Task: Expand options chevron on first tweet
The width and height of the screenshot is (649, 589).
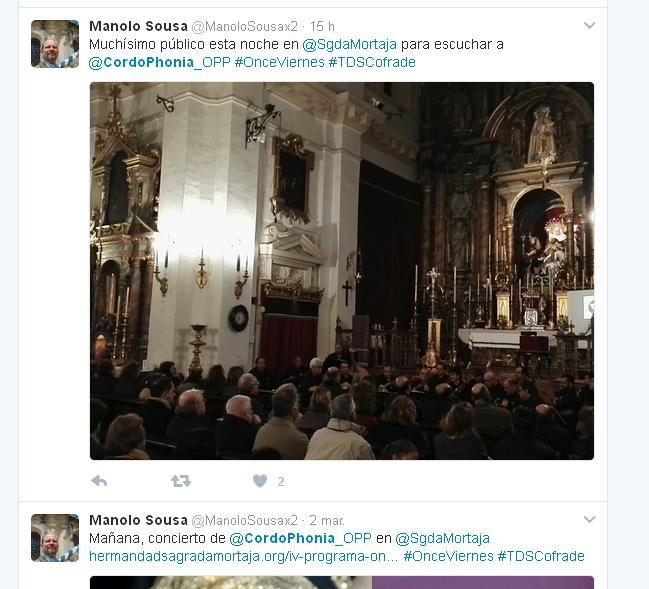Action: coord(589,26)
